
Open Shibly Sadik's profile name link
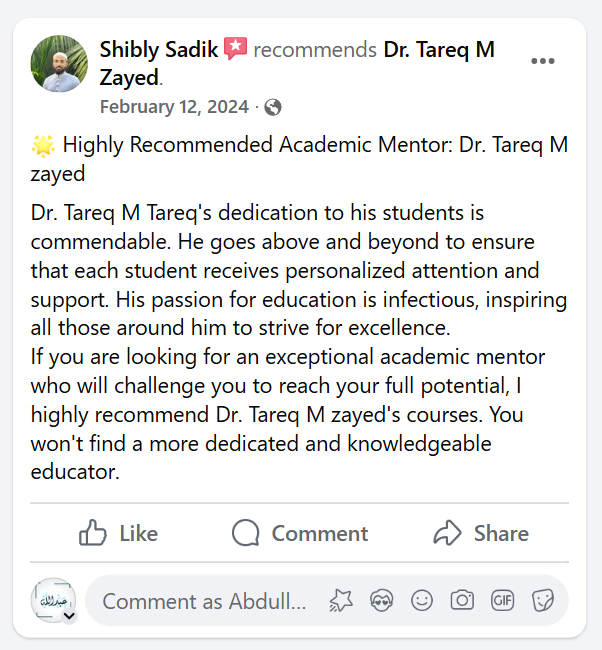coord(158,49)
